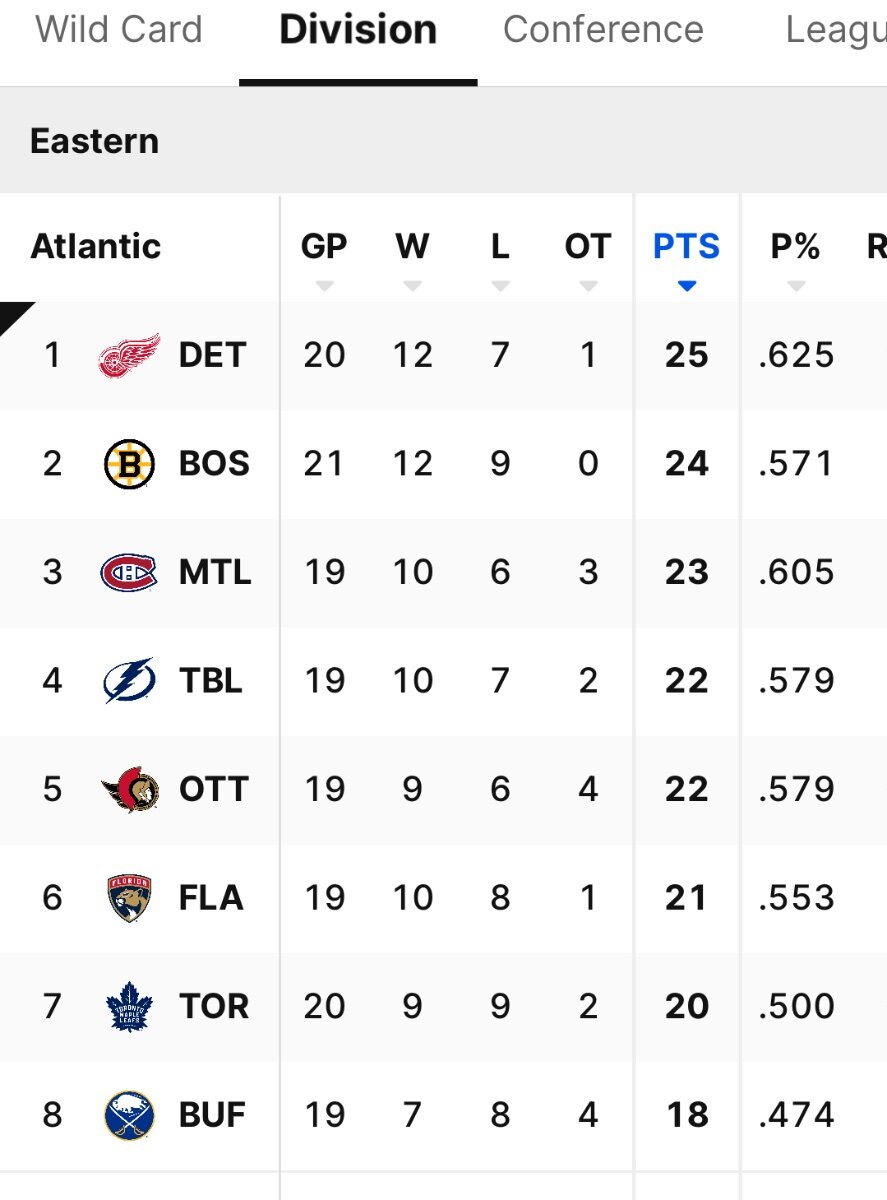Open the TOR team link
Screen dimensions: 887x1200
pos(214,1006)
